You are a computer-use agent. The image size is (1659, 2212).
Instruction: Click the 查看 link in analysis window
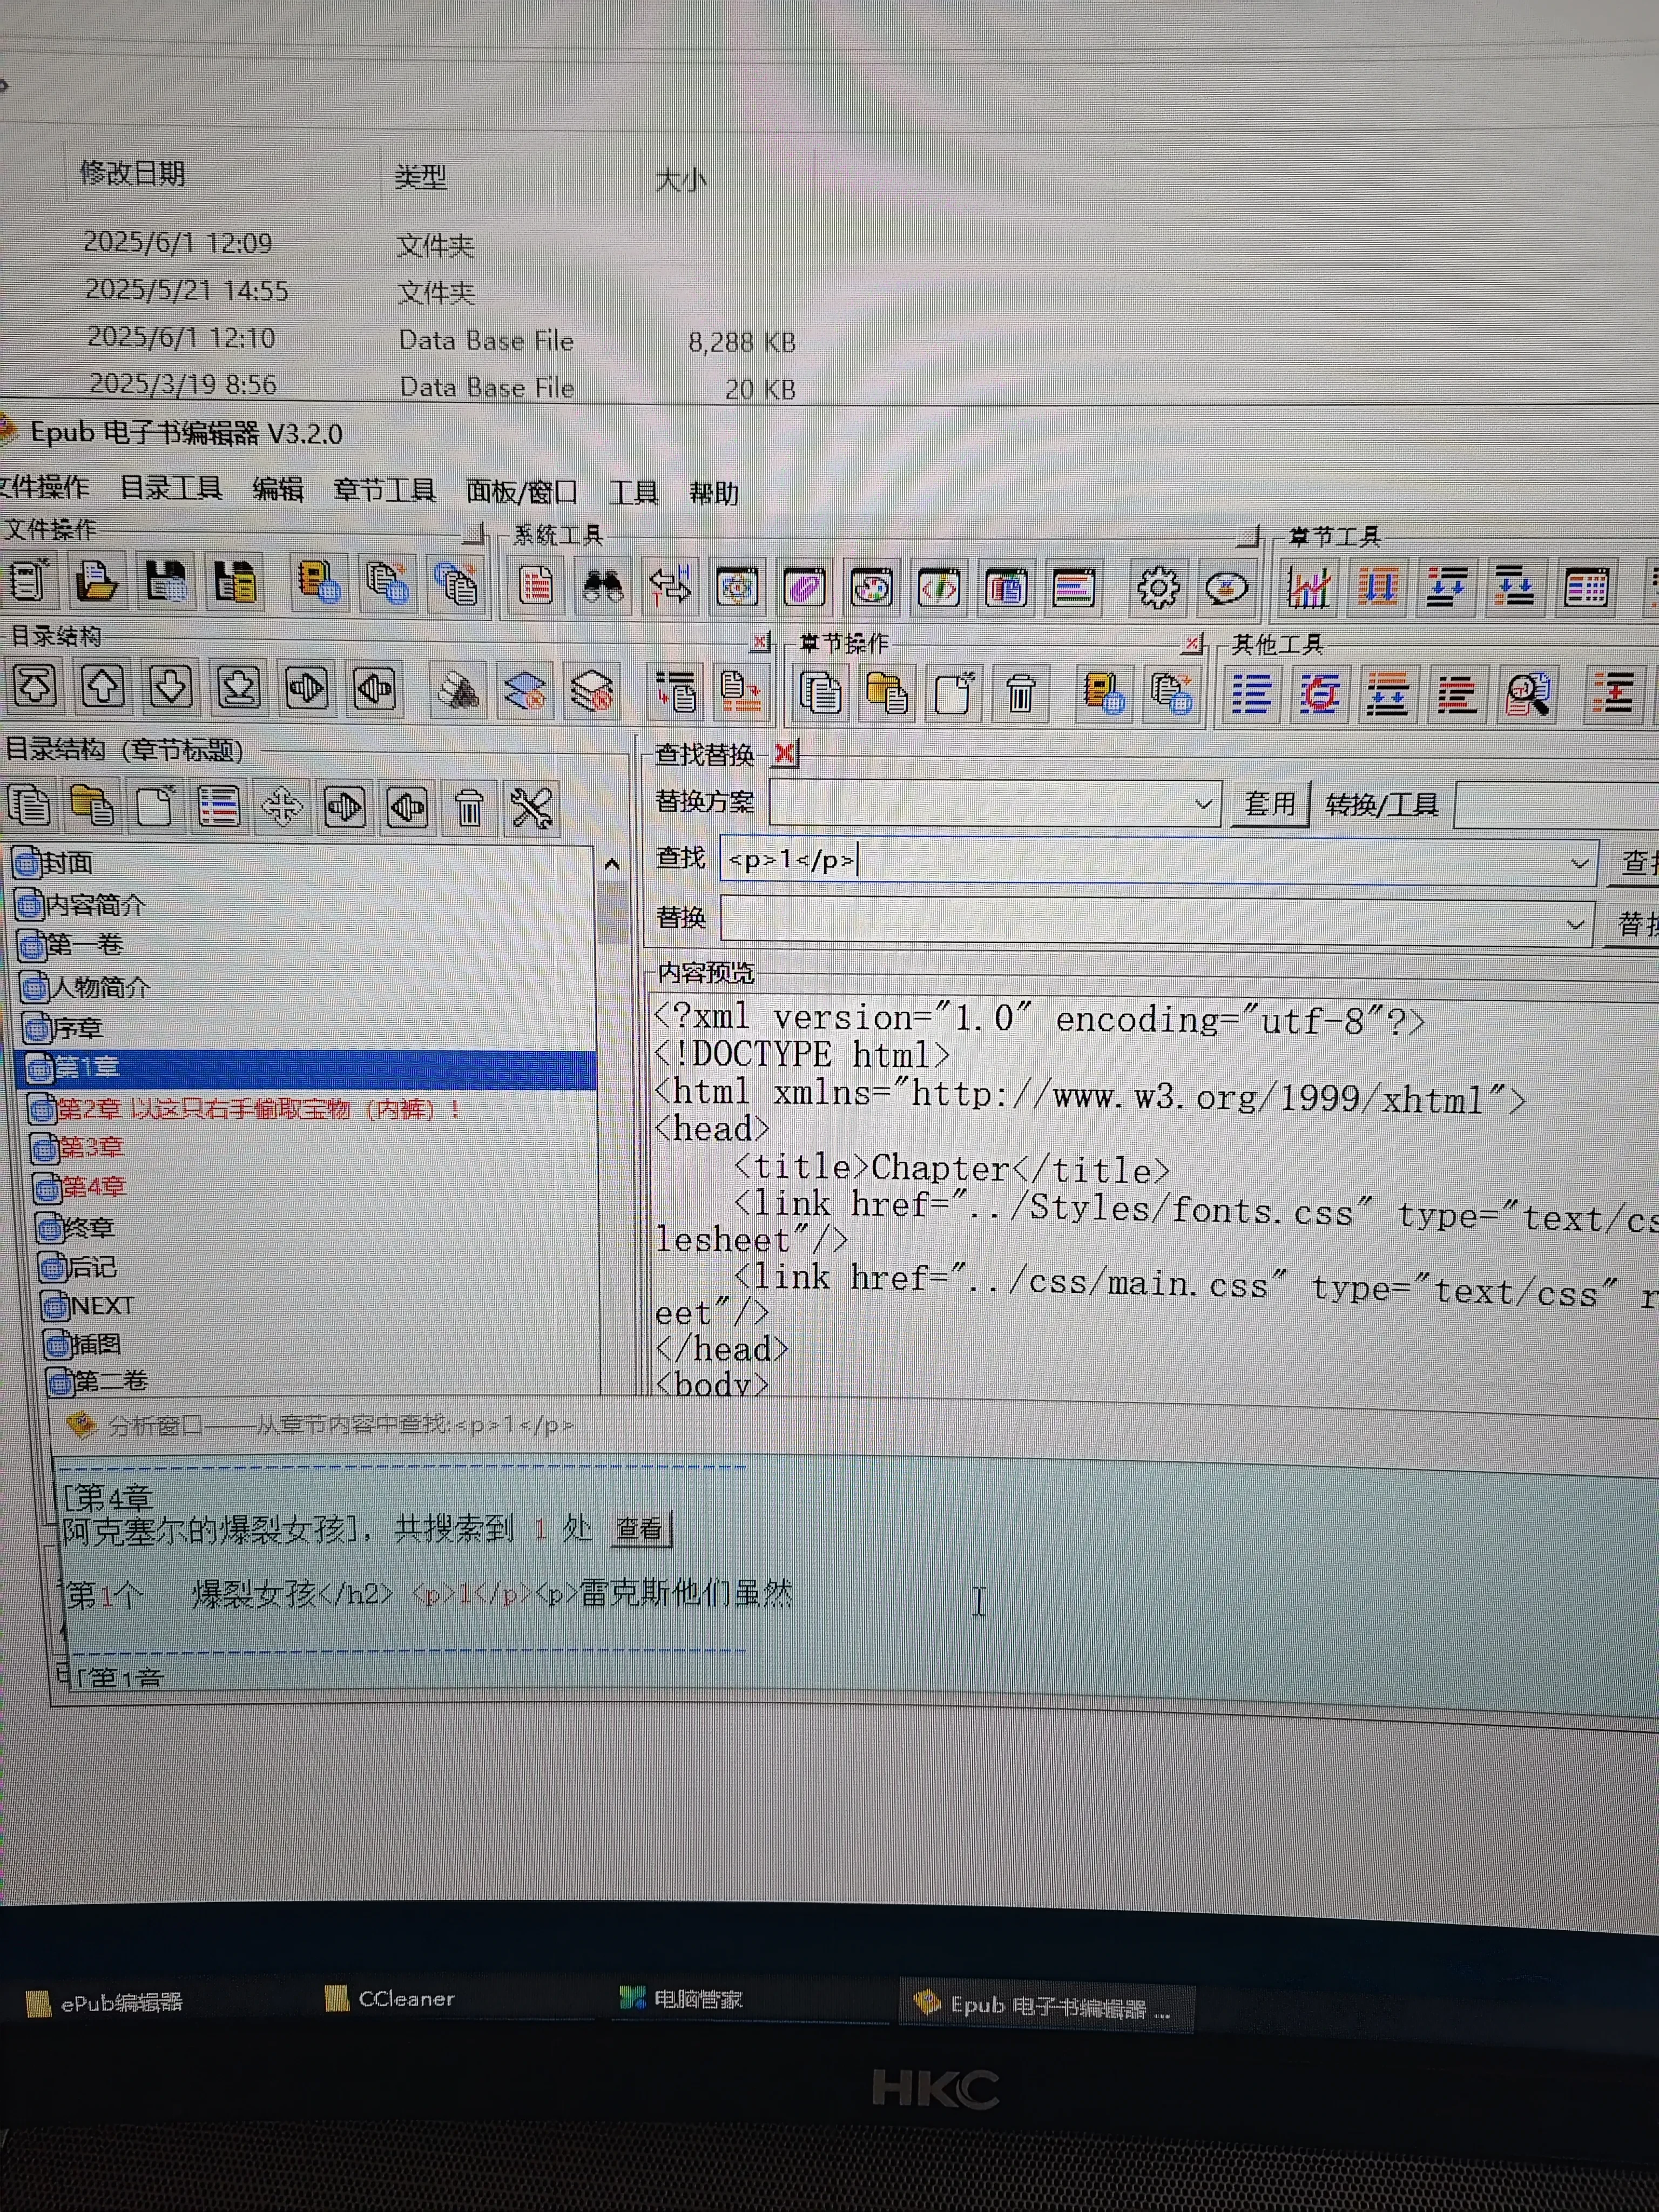click(638, 1528)
